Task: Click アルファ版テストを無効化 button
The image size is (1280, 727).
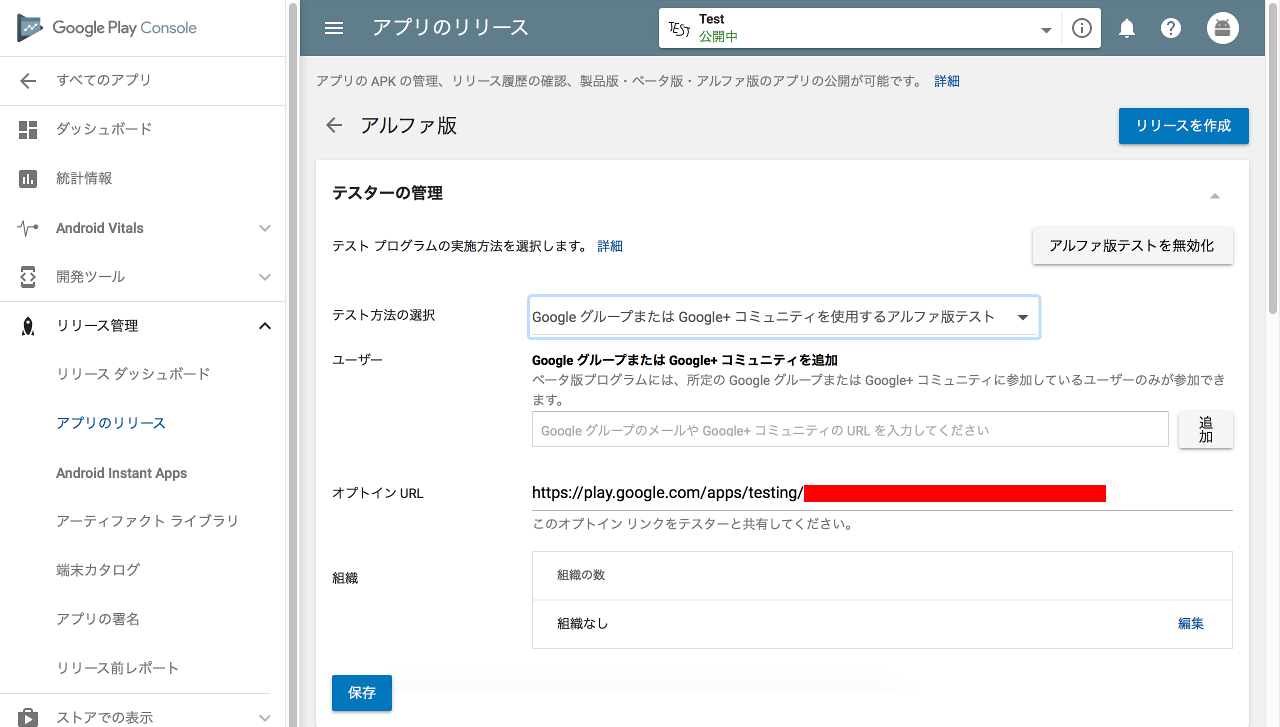Action: coord(1133,246)
